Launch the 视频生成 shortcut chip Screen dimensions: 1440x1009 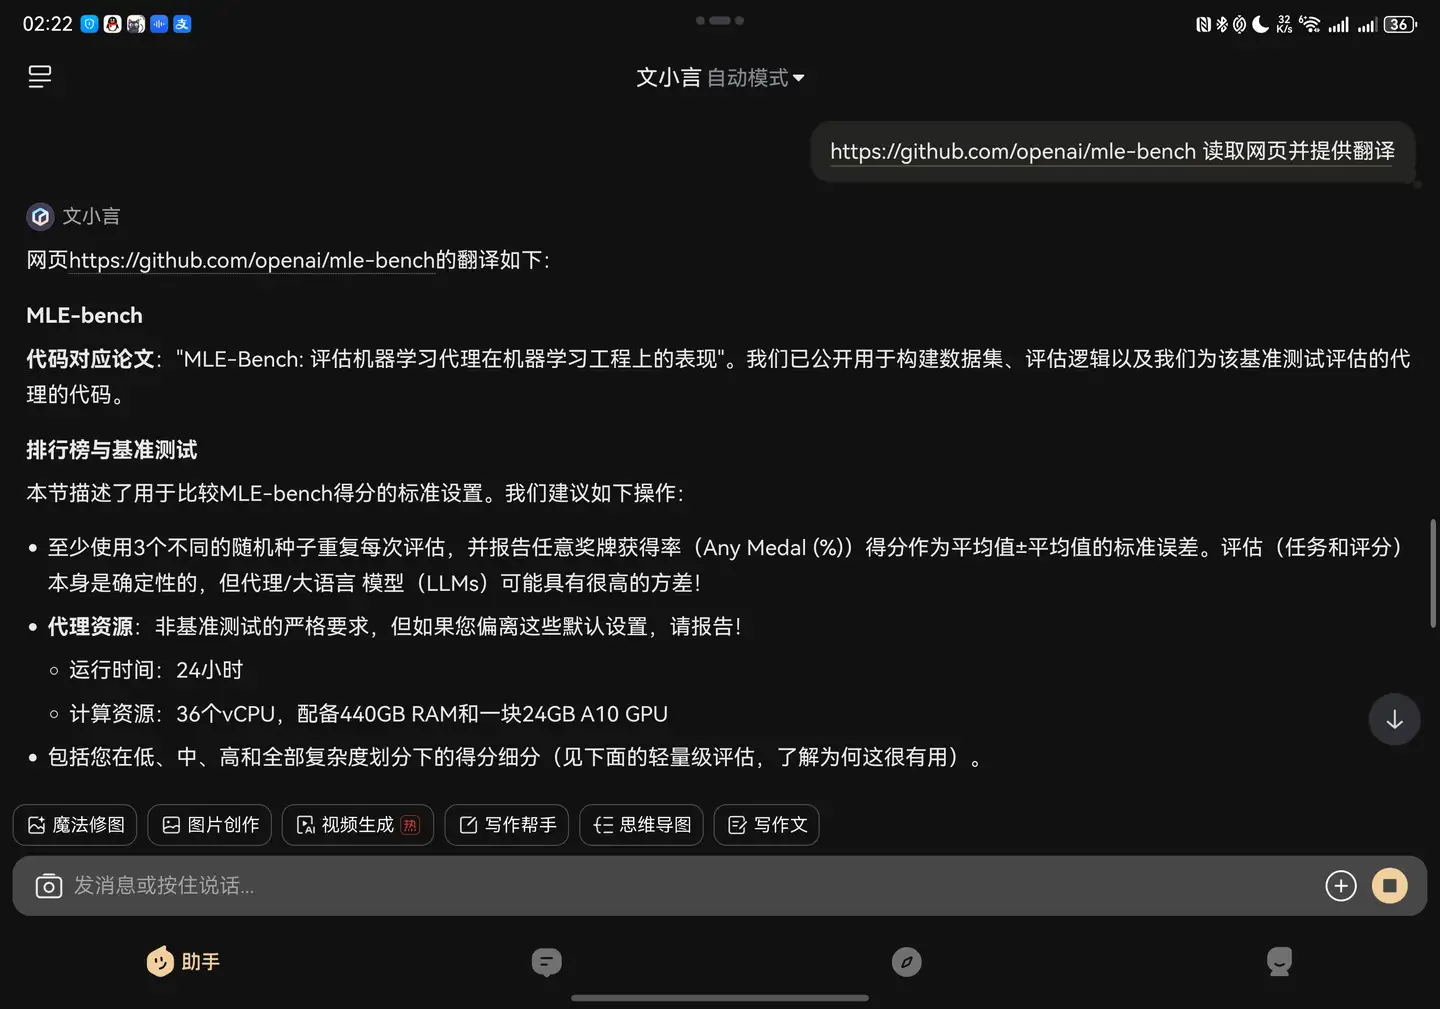click(358, 825)
